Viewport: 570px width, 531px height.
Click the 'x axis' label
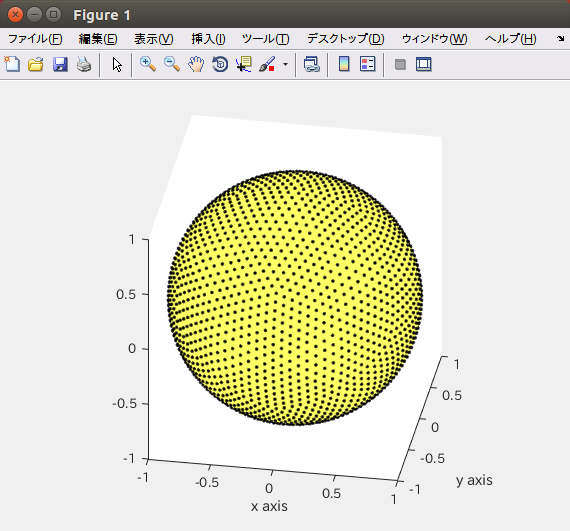tap(269, 506)
